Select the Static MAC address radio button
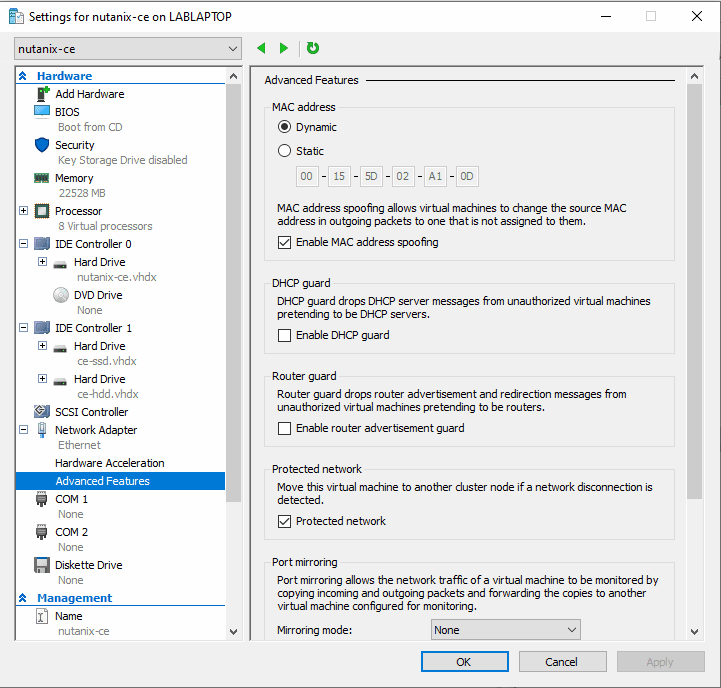This screenshot has height=688, width=721. (x=285, y=151)
